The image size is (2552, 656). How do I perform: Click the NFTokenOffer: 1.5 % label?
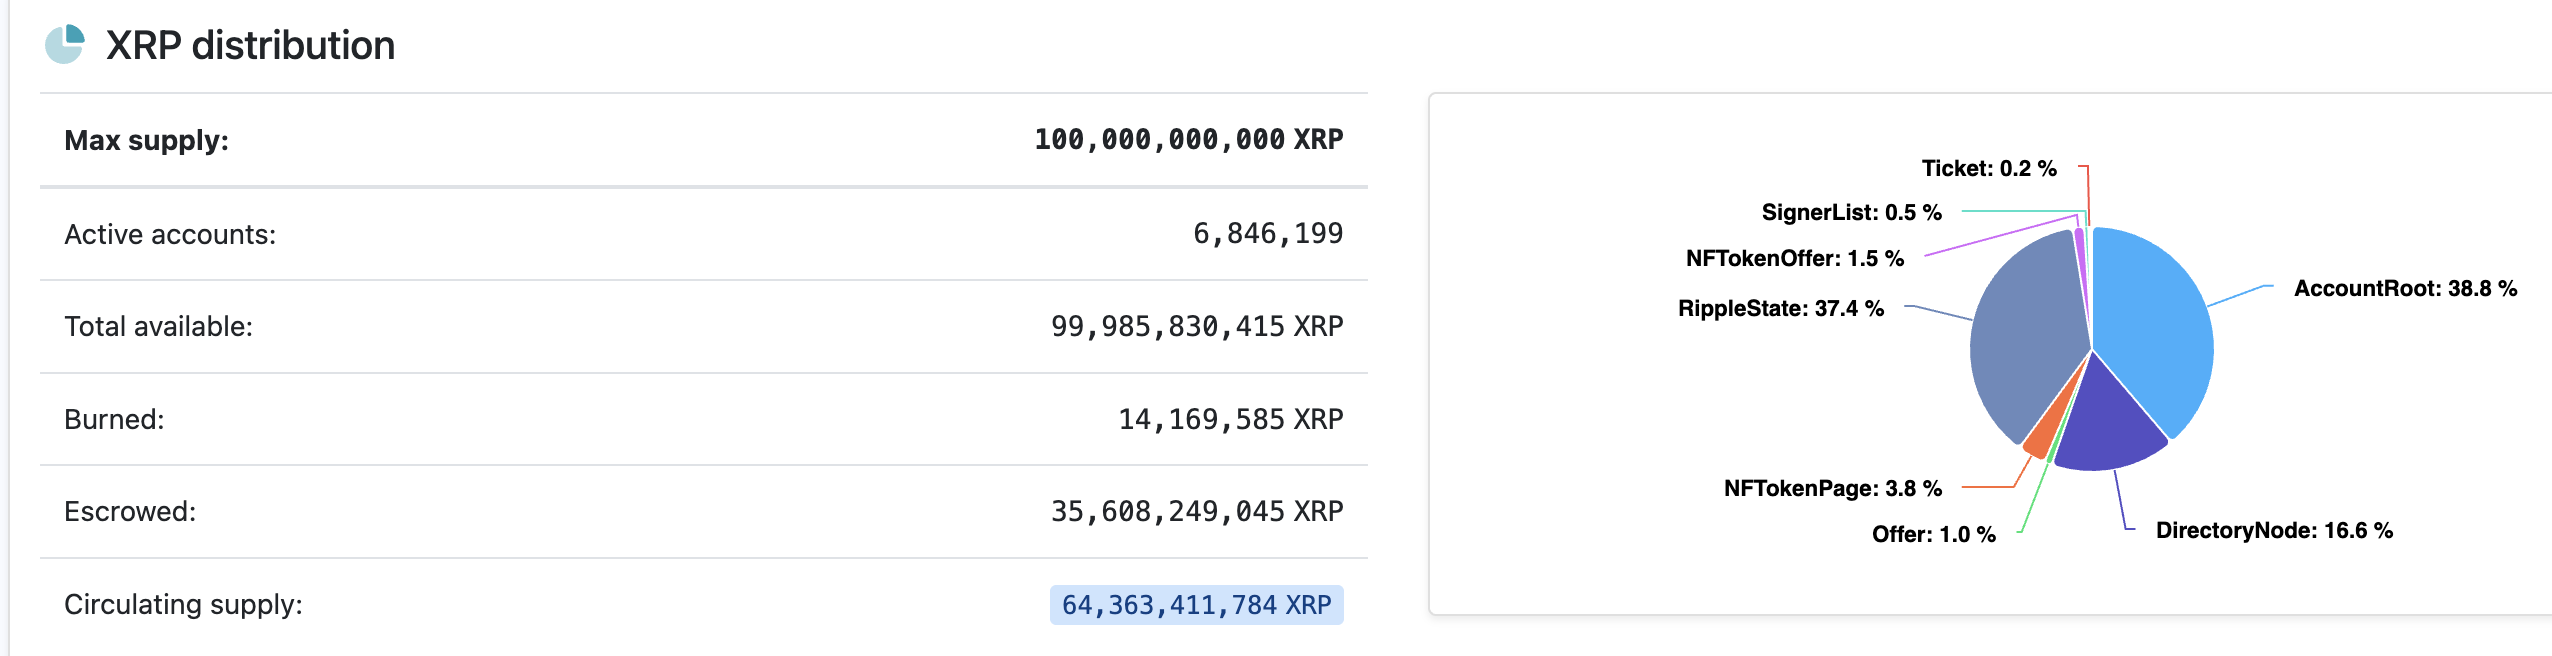coord(1795,258)
